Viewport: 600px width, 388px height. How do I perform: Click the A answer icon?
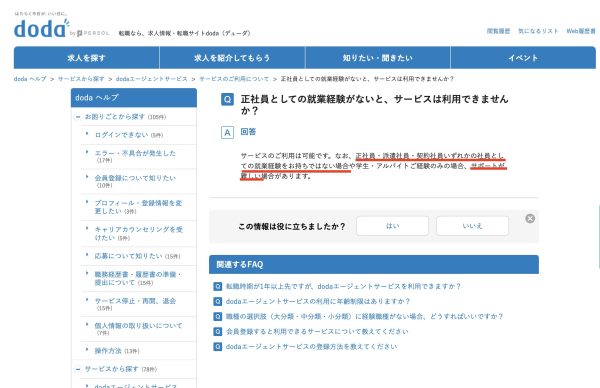[227, 132]
